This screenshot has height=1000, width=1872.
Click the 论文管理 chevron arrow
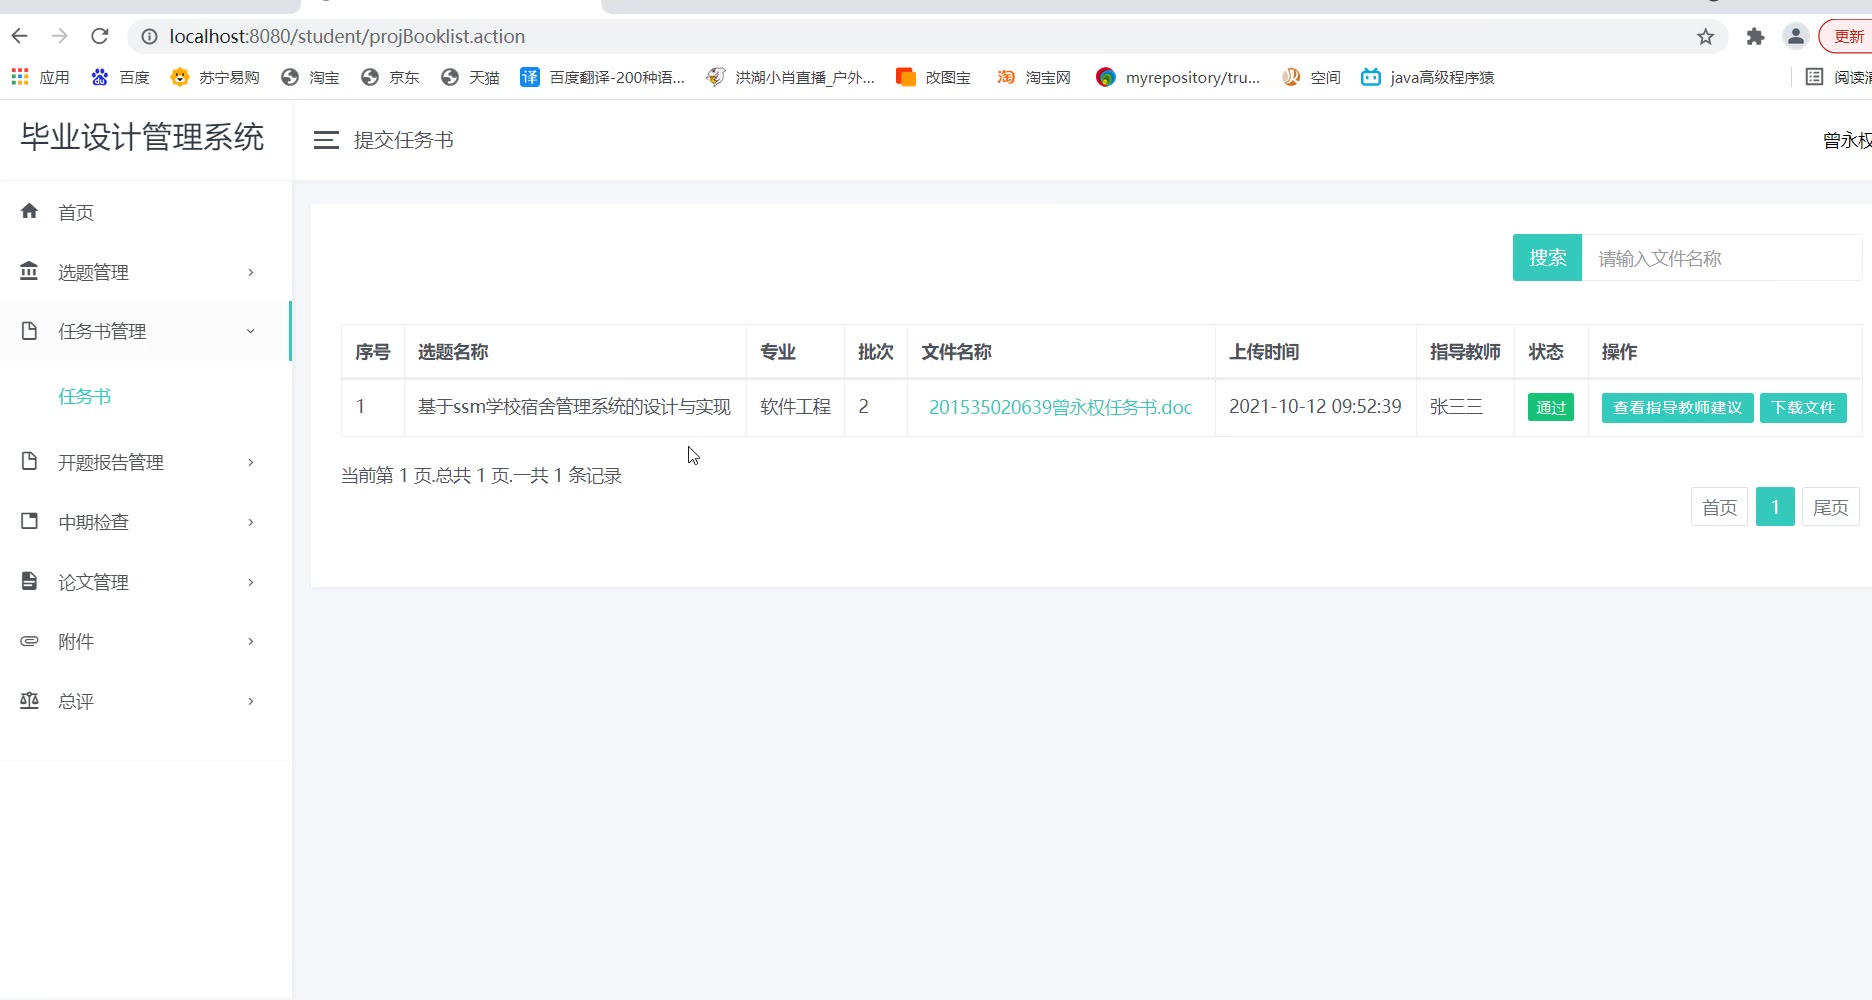point(251,582)
